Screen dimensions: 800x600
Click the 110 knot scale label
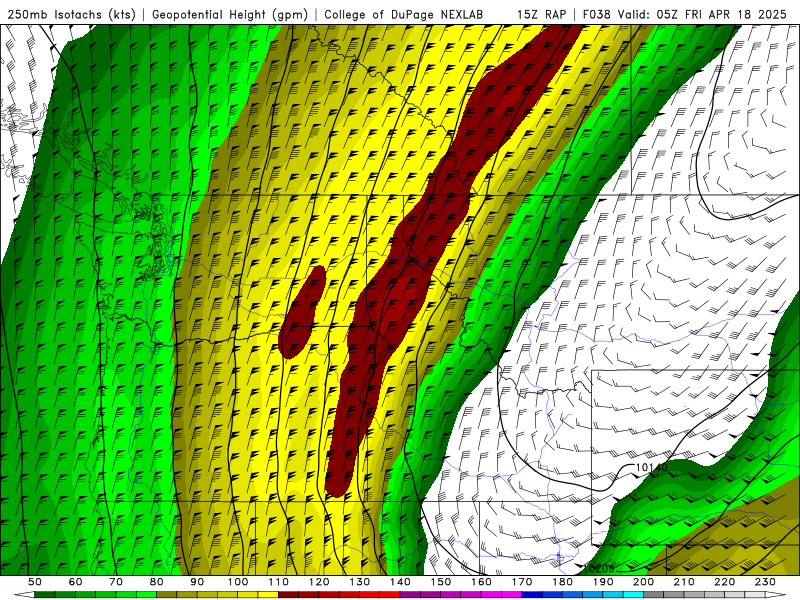pyautogui.click(x=278, y=582)
